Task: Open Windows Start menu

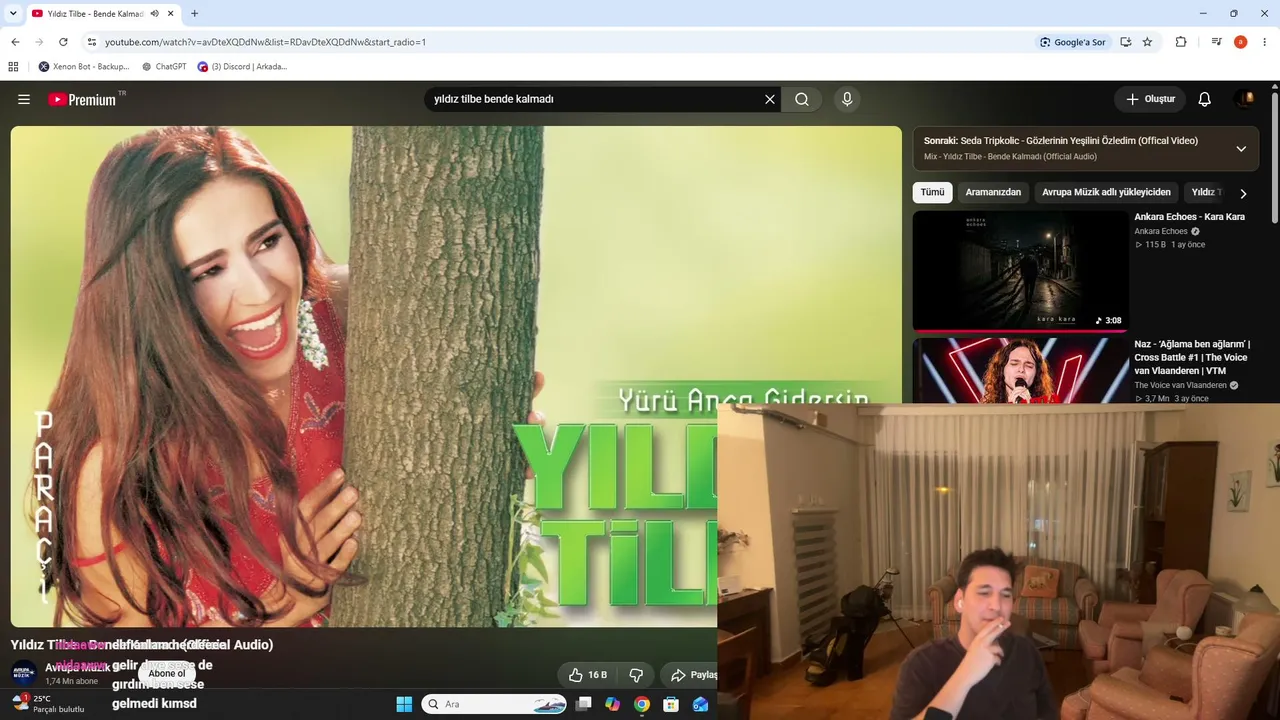Action: pos(404,704)
